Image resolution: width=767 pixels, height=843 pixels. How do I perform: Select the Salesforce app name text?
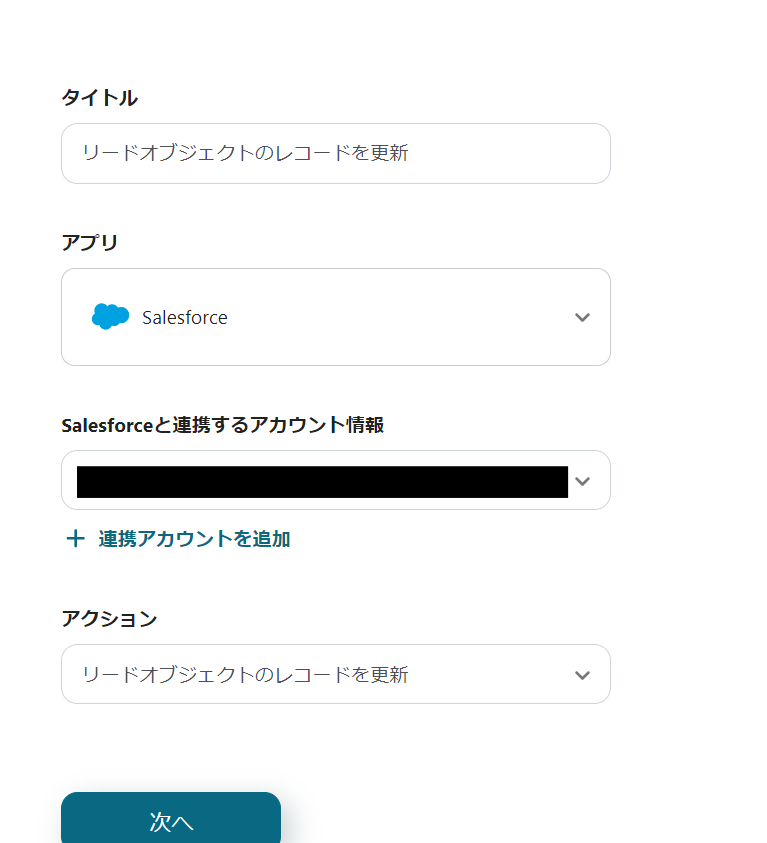tap(185, 317)
